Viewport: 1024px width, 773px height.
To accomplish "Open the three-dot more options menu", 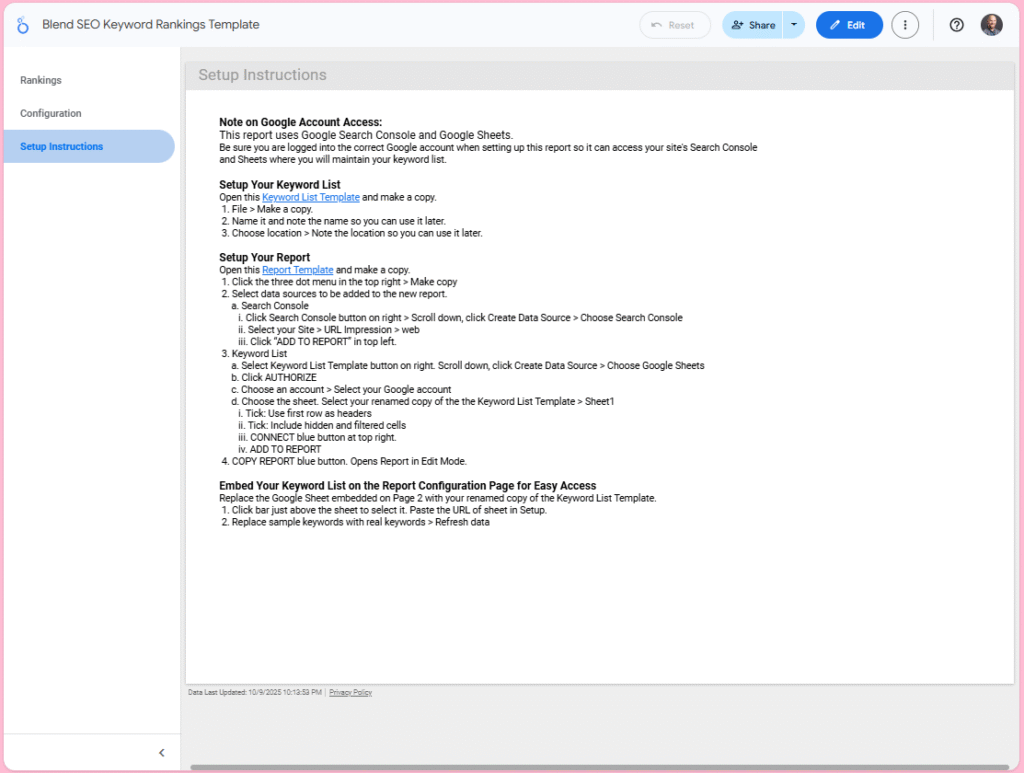I will [x=905, y=24].
